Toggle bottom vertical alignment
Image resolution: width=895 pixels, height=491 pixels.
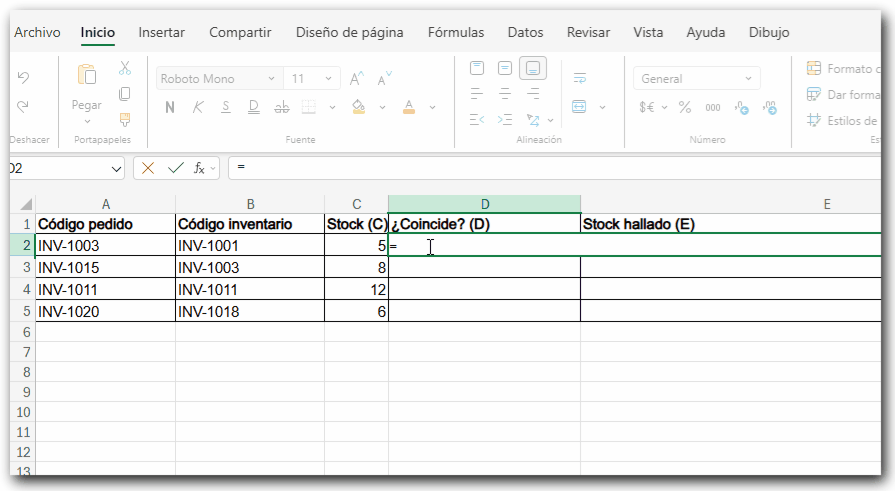[x=533, y=69]
